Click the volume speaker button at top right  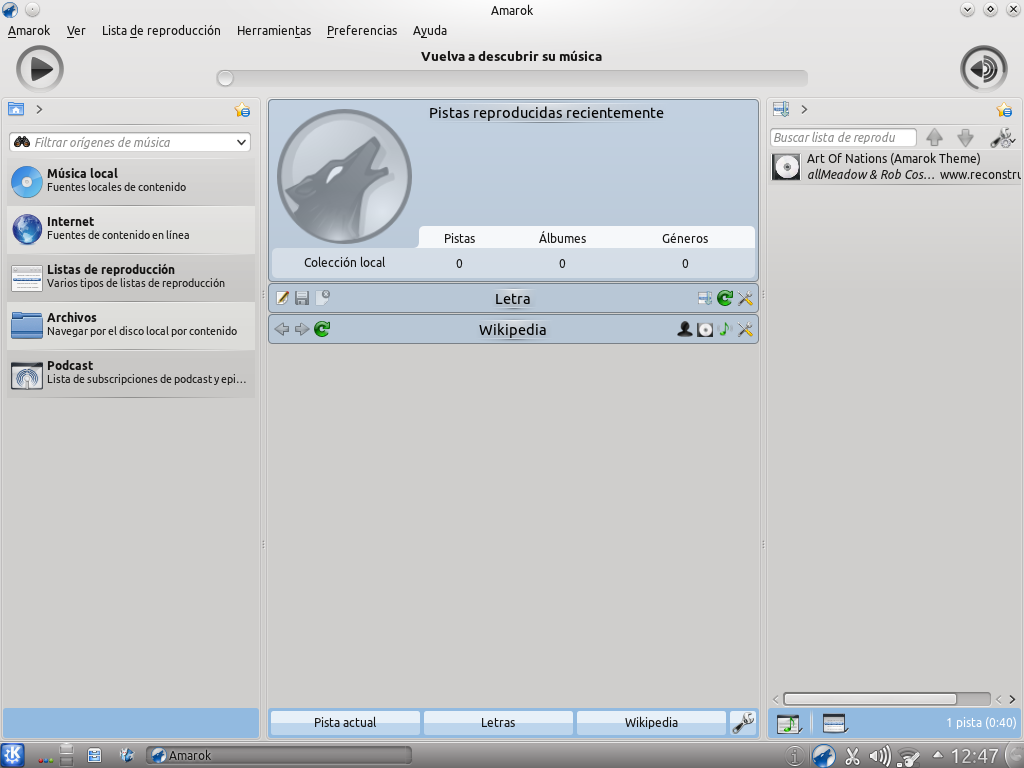point(984,69)
